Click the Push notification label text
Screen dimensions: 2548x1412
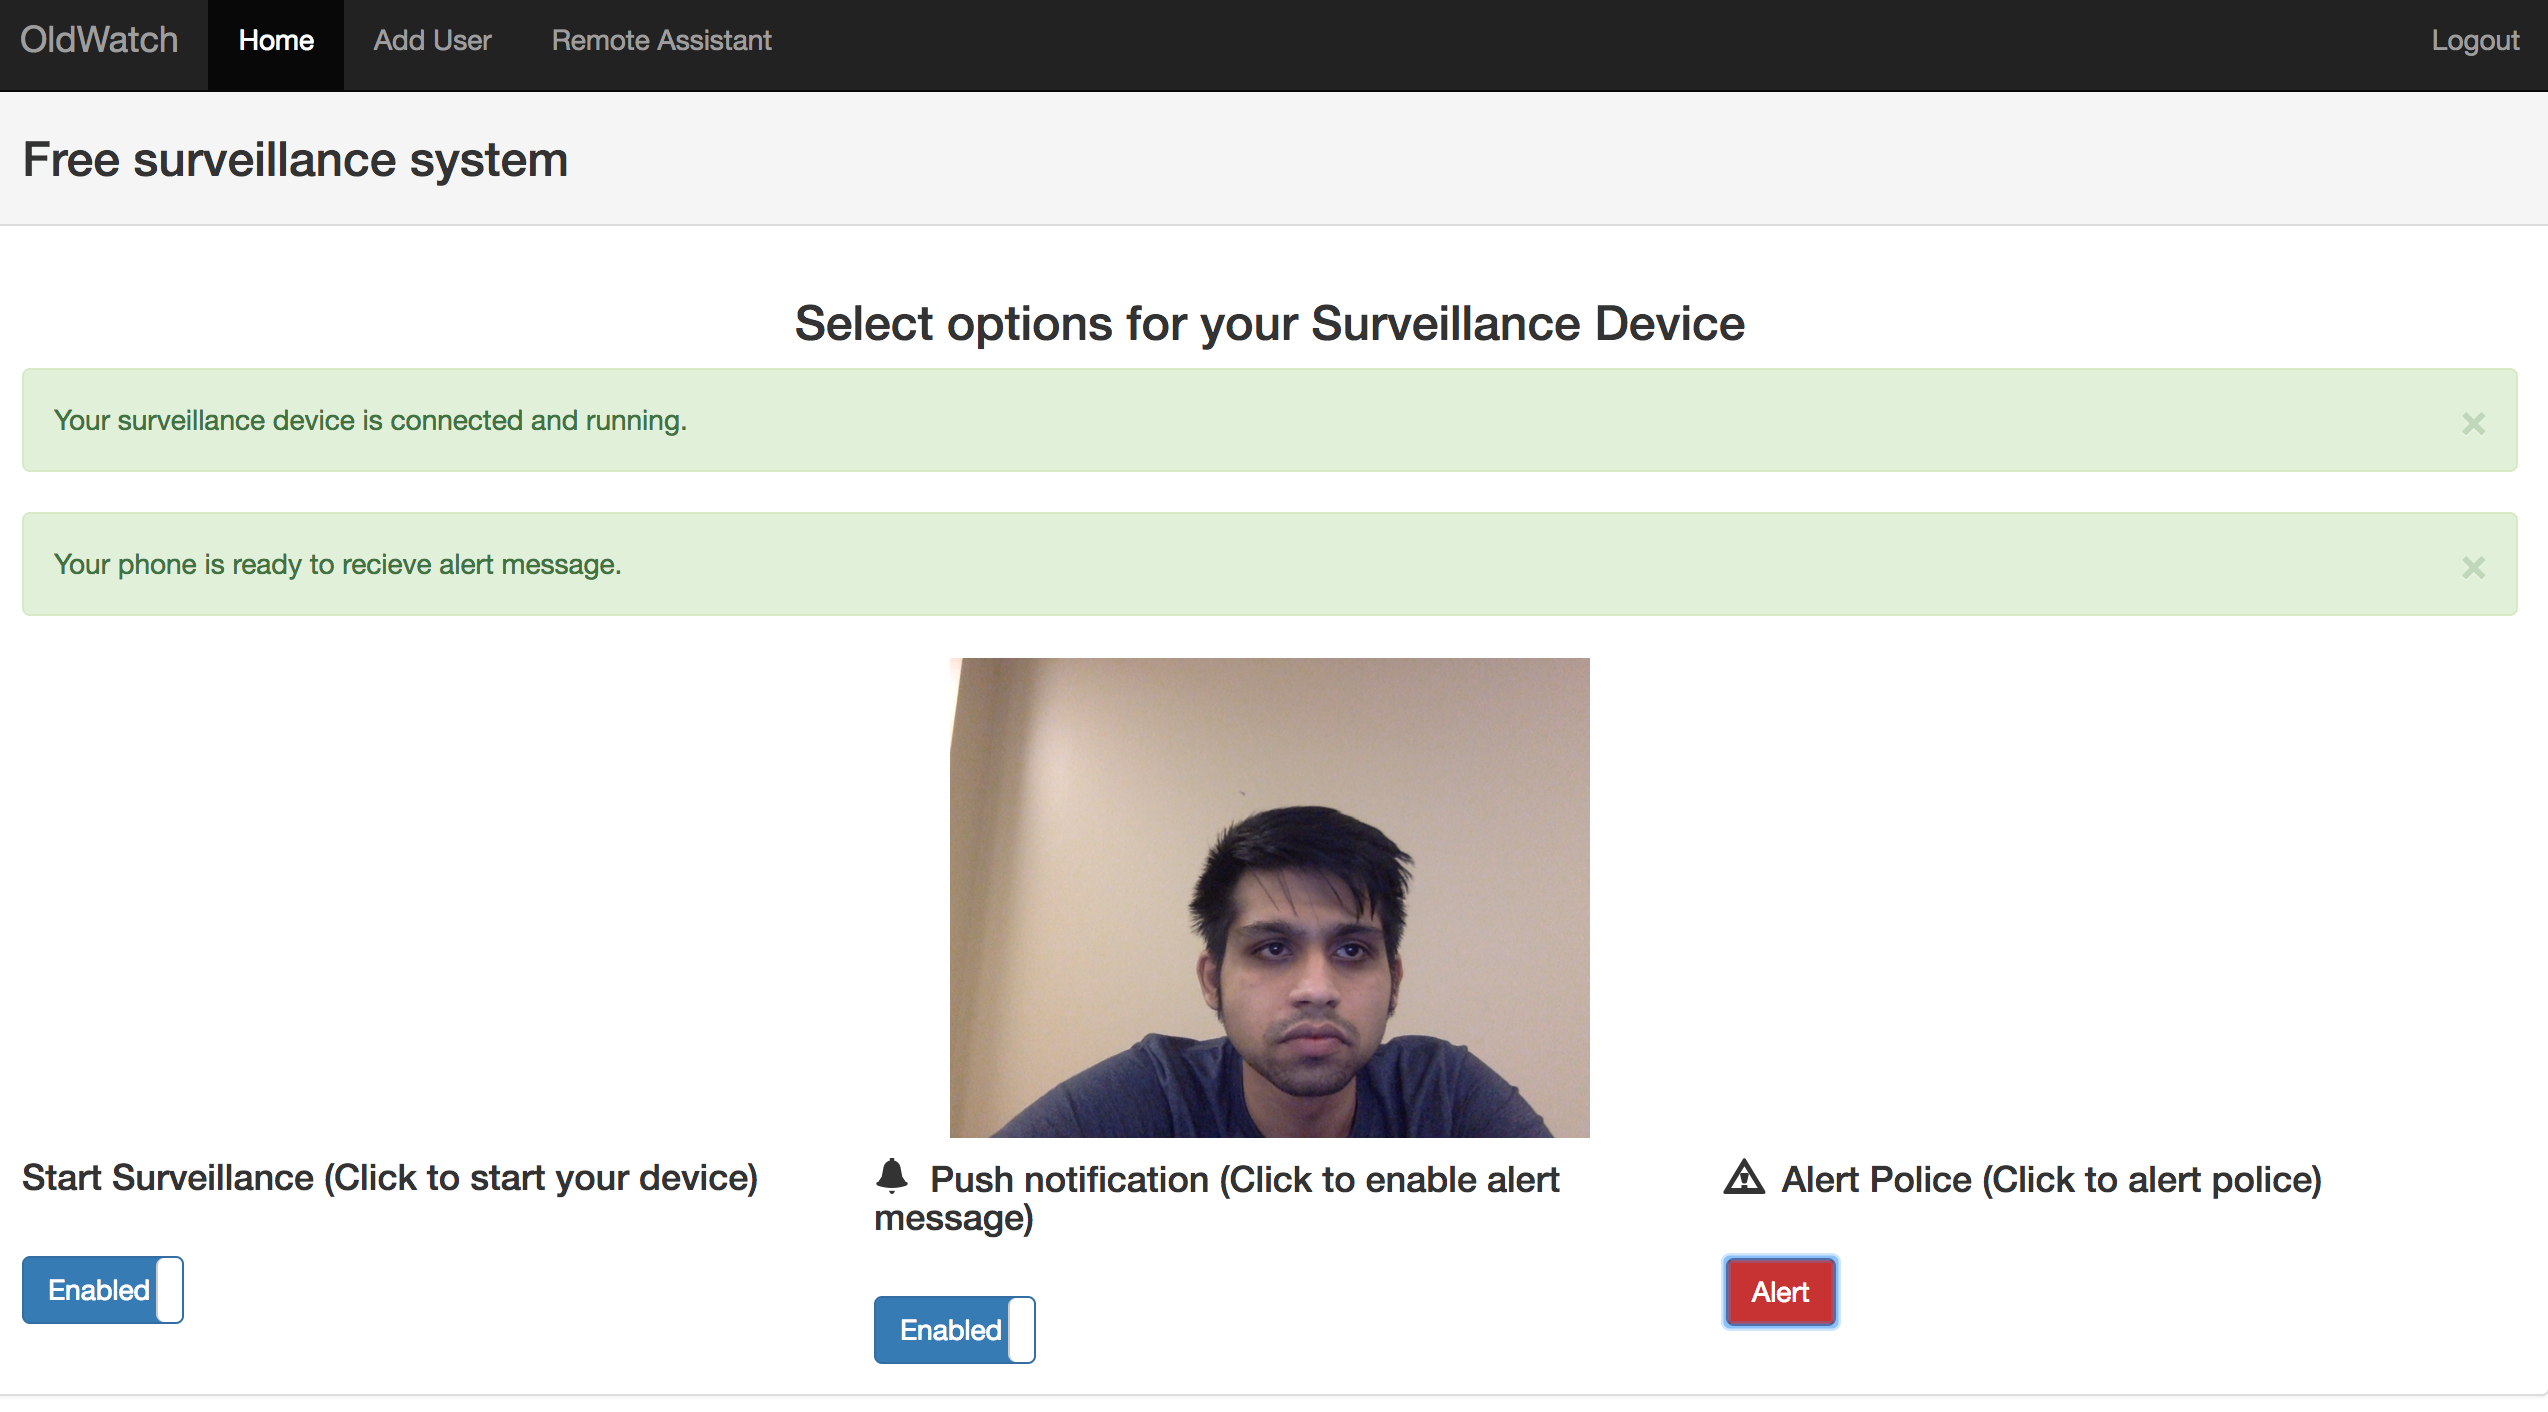pyautogui.click(x=1244, y=1180)
